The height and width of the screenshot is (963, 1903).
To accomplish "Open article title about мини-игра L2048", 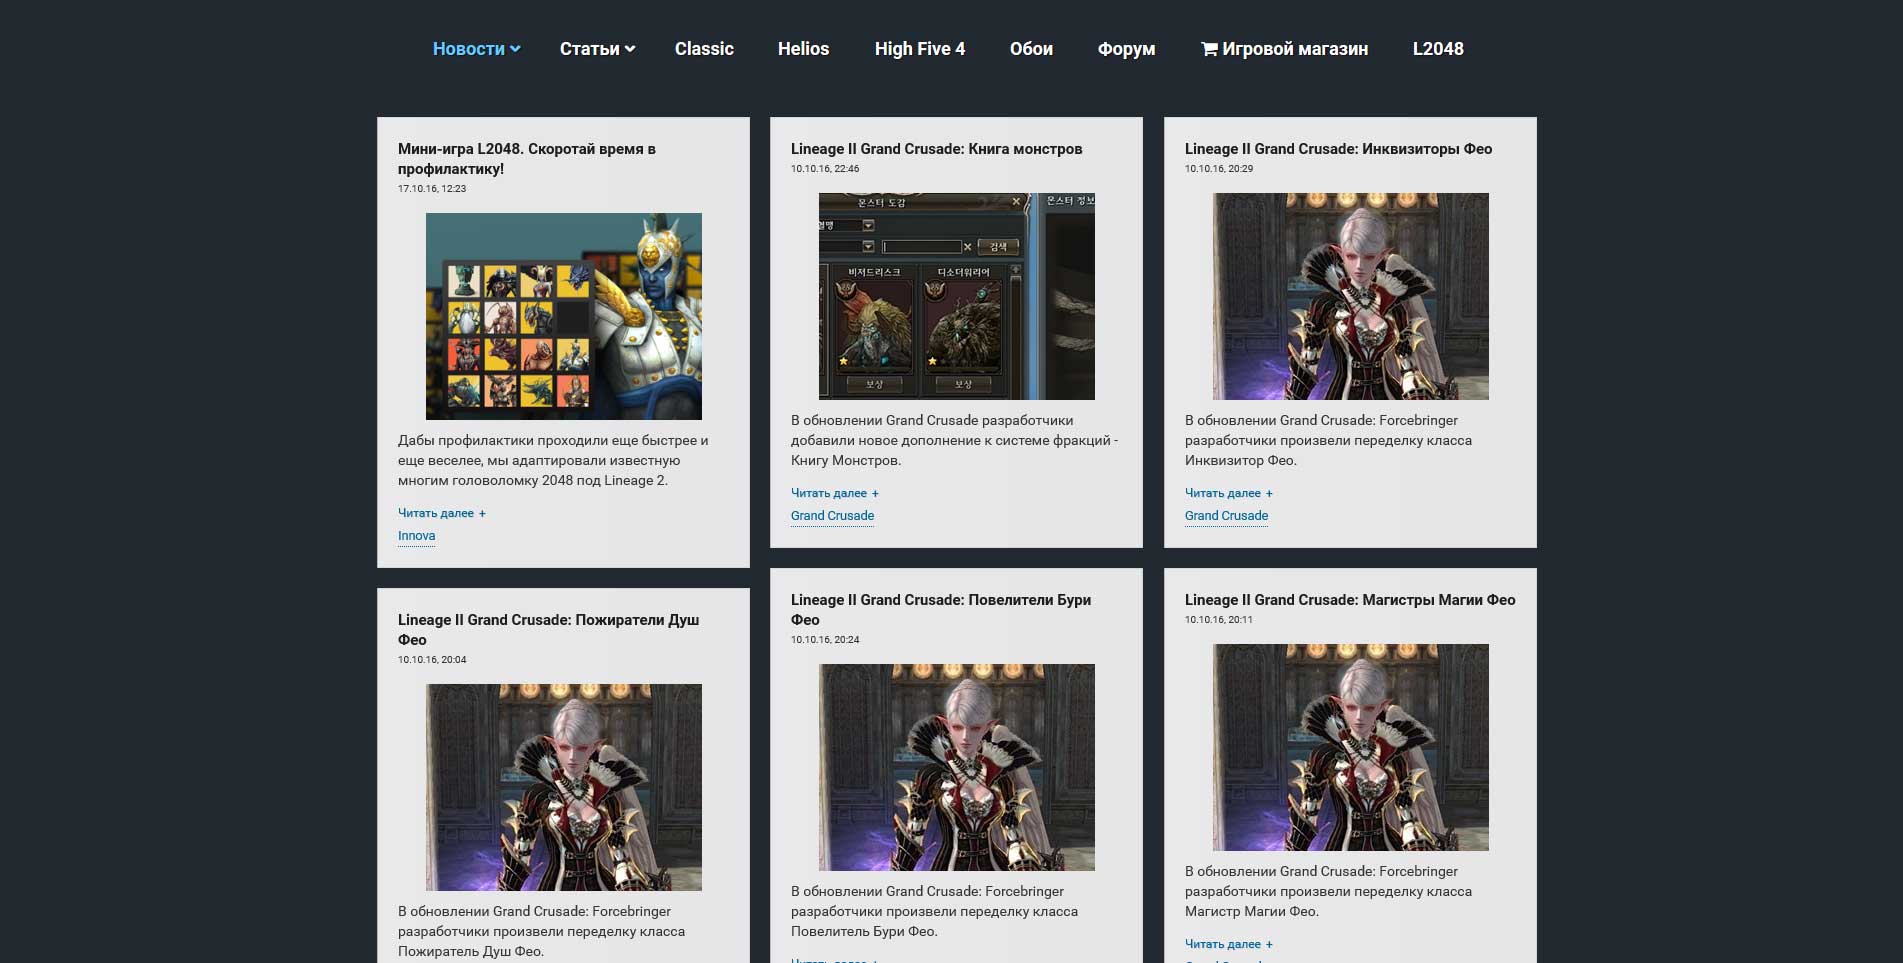I will 527,159.
